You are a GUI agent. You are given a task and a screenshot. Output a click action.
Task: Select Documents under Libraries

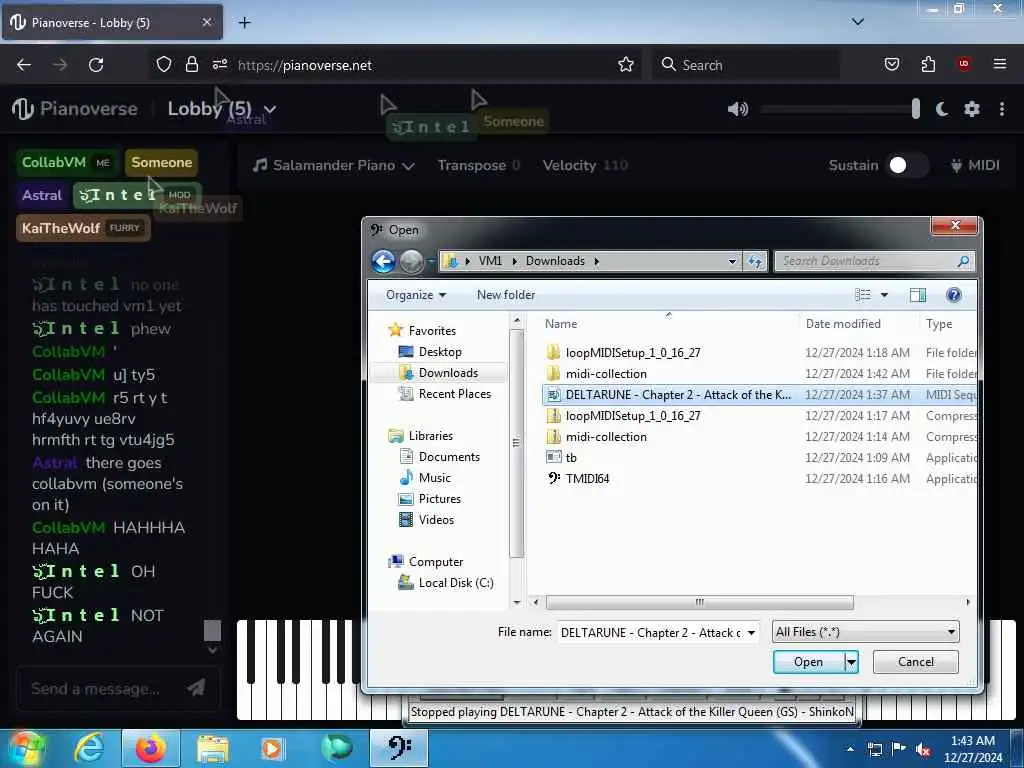tap(449, 456)
